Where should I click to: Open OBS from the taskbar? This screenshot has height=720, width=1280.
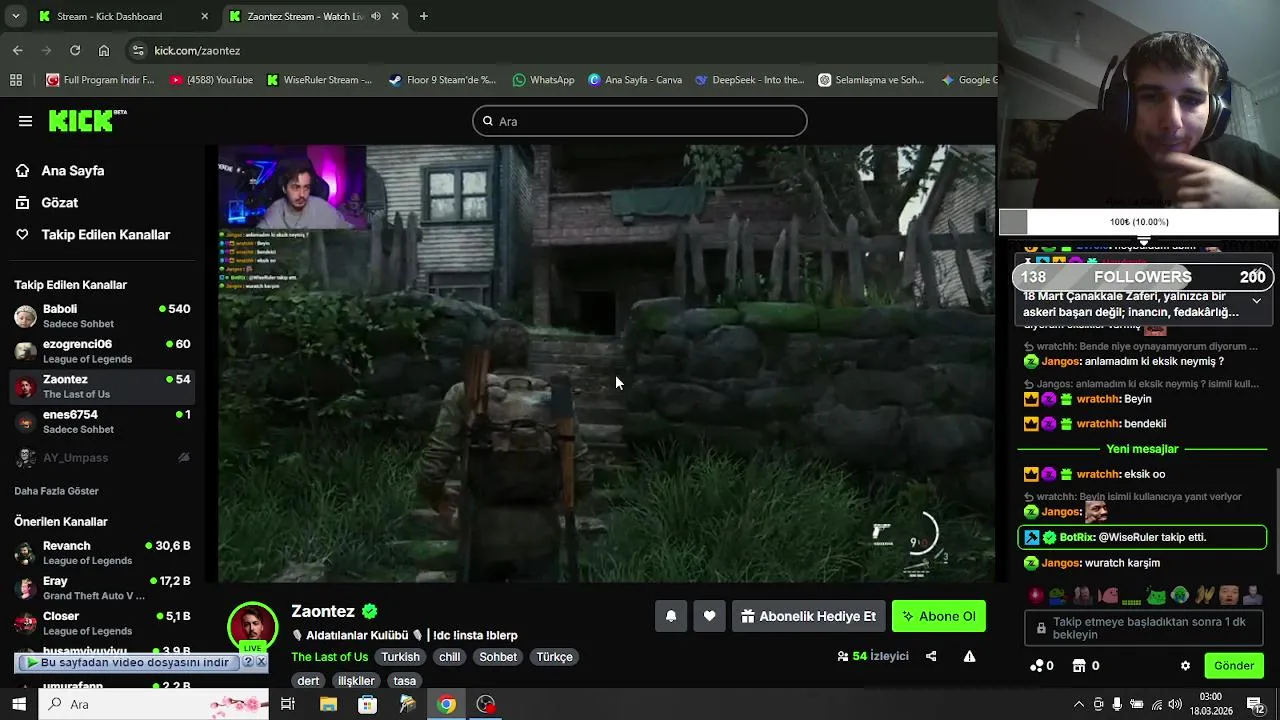coord(486,704)
